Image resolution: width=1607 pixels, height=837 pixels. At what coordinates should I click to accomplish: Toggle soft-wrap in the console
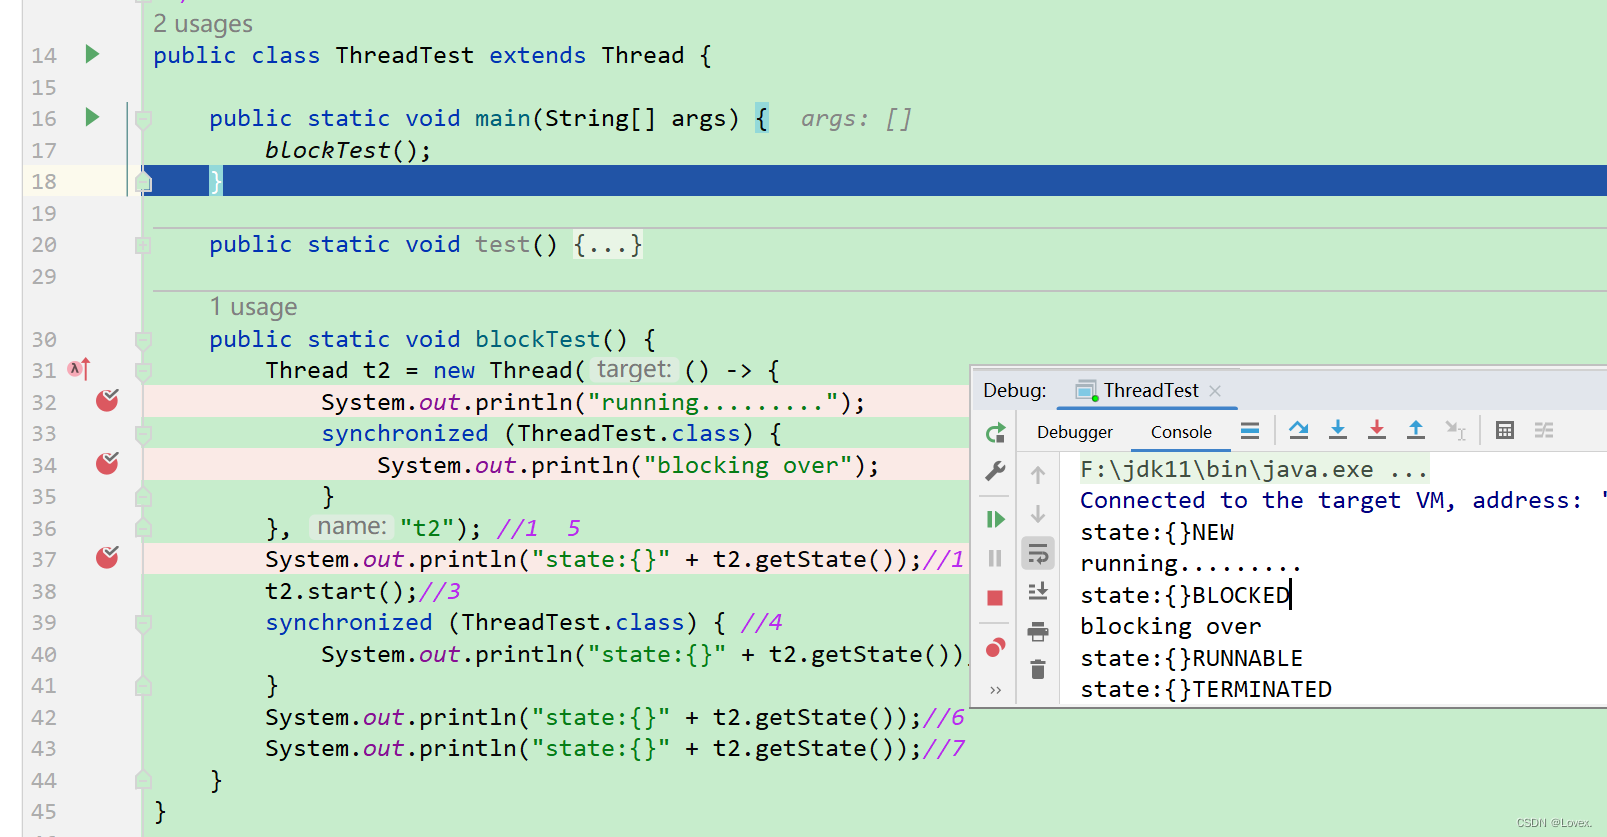click(x=1038, y=553)
